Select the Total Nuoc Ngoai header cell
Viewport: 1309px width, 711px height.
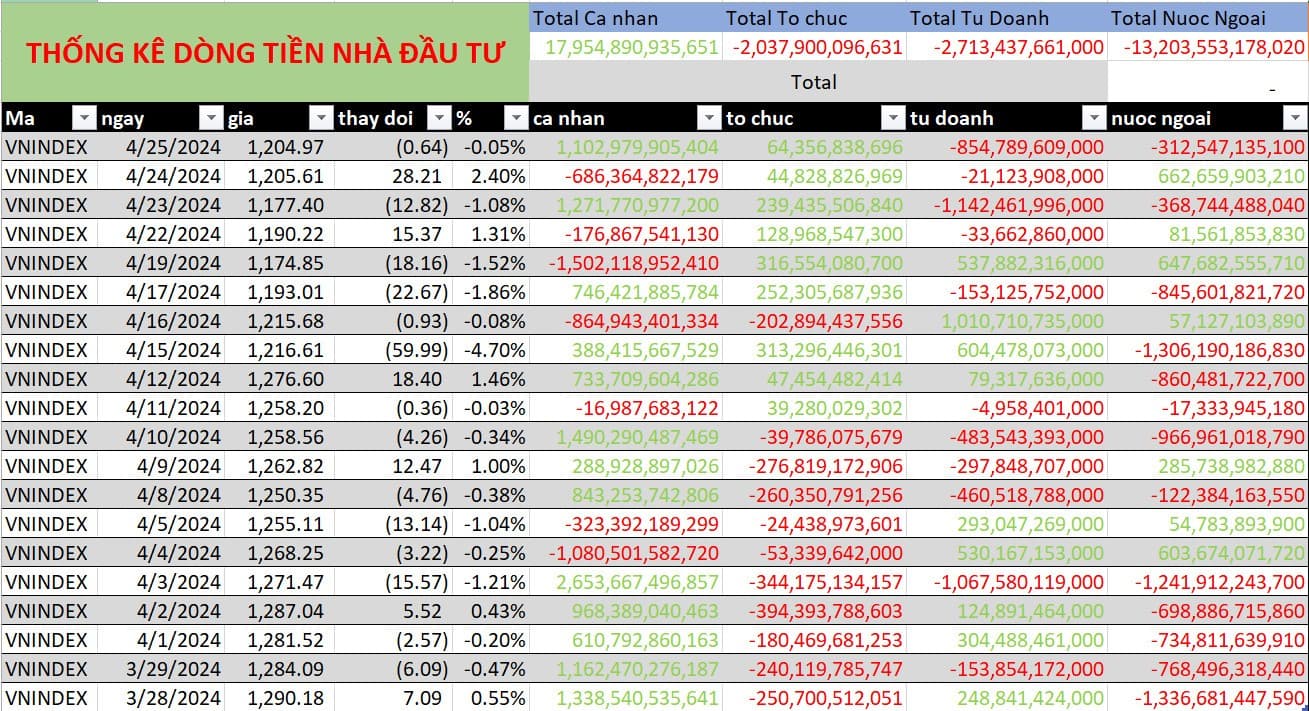coord(1208,18)
